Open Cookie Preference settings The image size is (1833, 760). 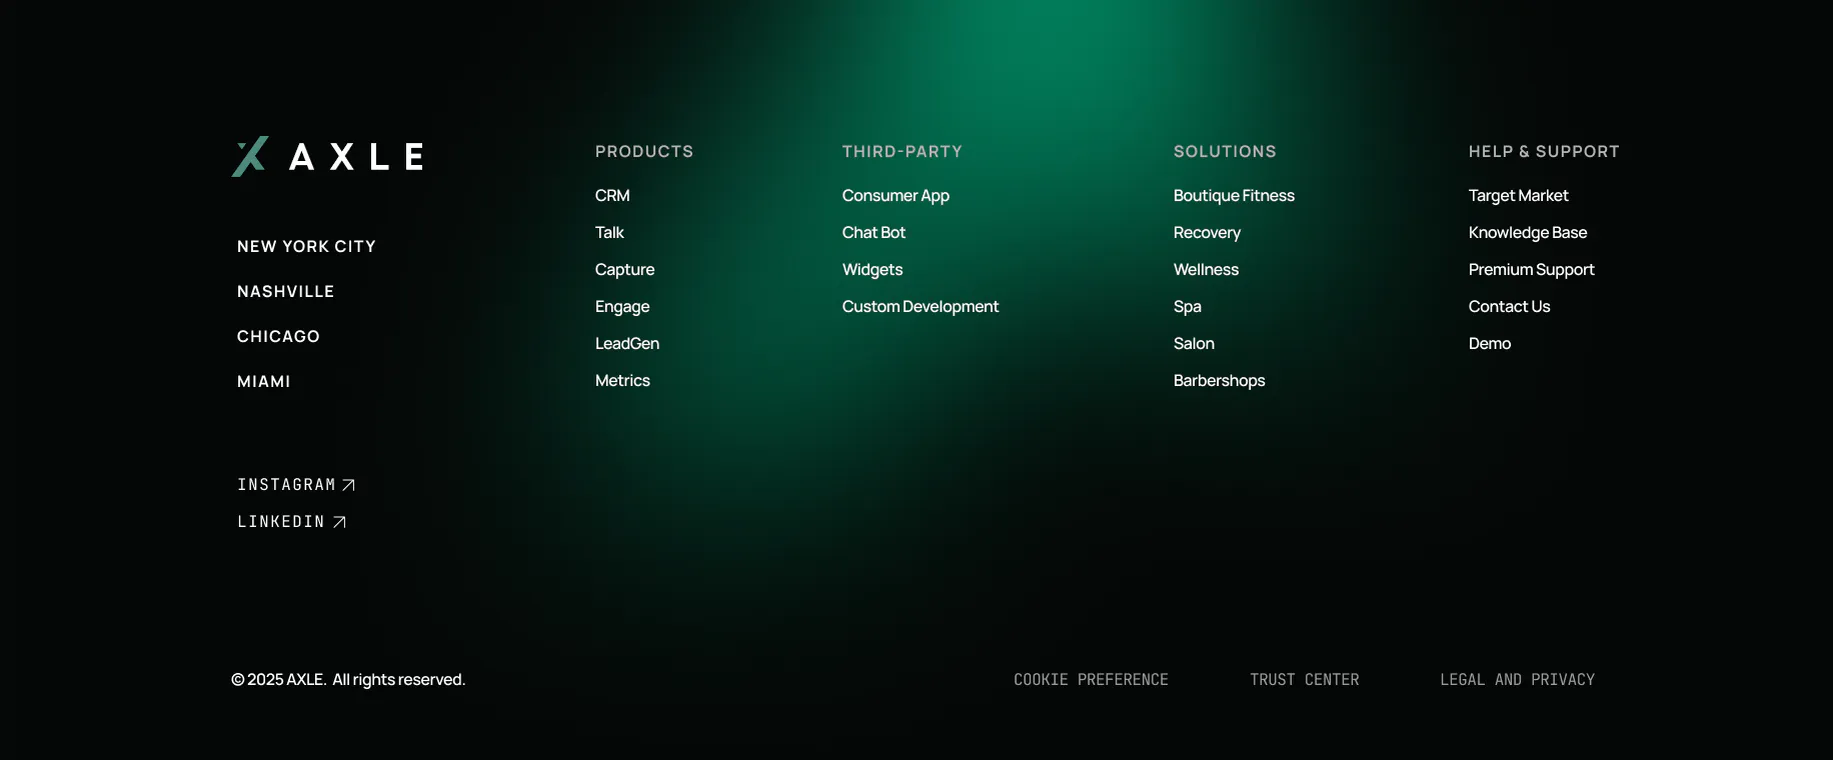(x=1091, y=679)
